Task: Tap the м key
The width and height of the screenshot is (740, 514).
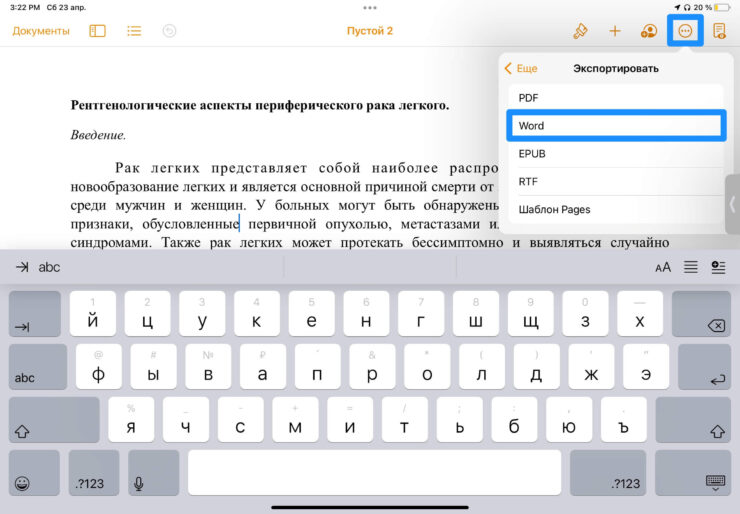Action: [295, 420]
